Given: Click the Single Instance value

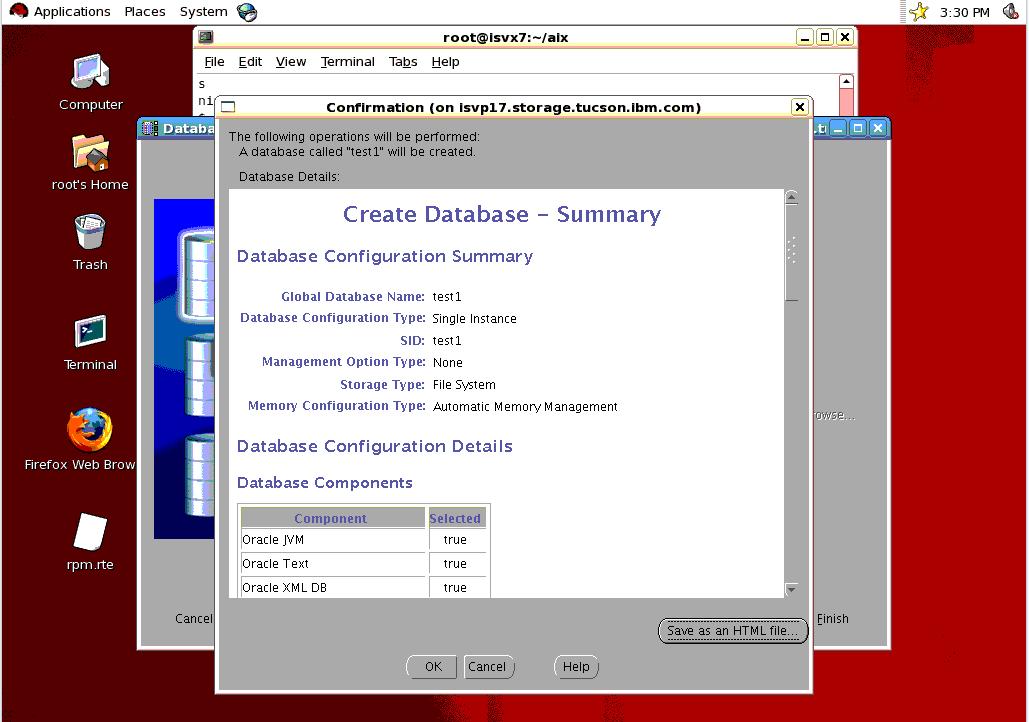Looking at the screenshot, I should click(x=474, y=318).
